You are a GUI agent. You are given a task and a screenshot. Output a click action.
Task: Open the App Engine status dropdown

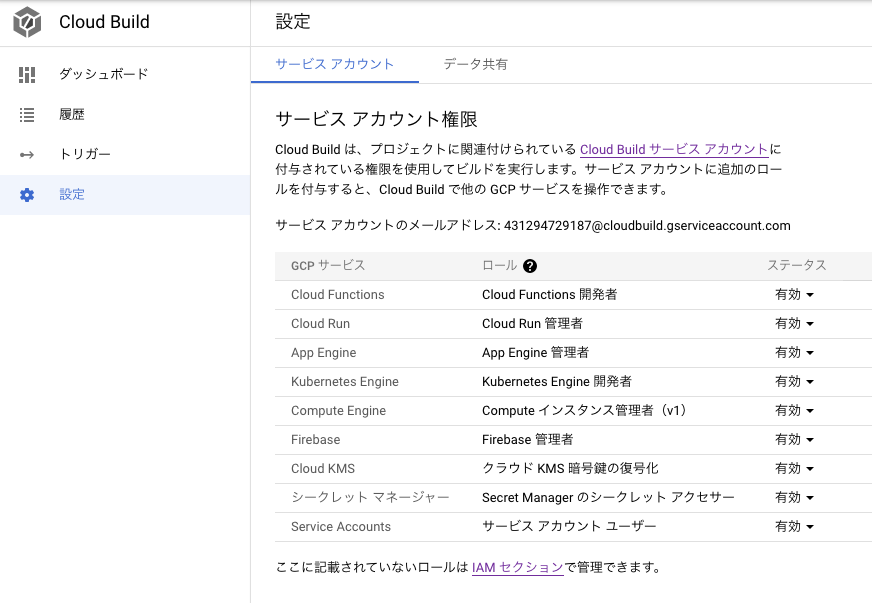794,353
